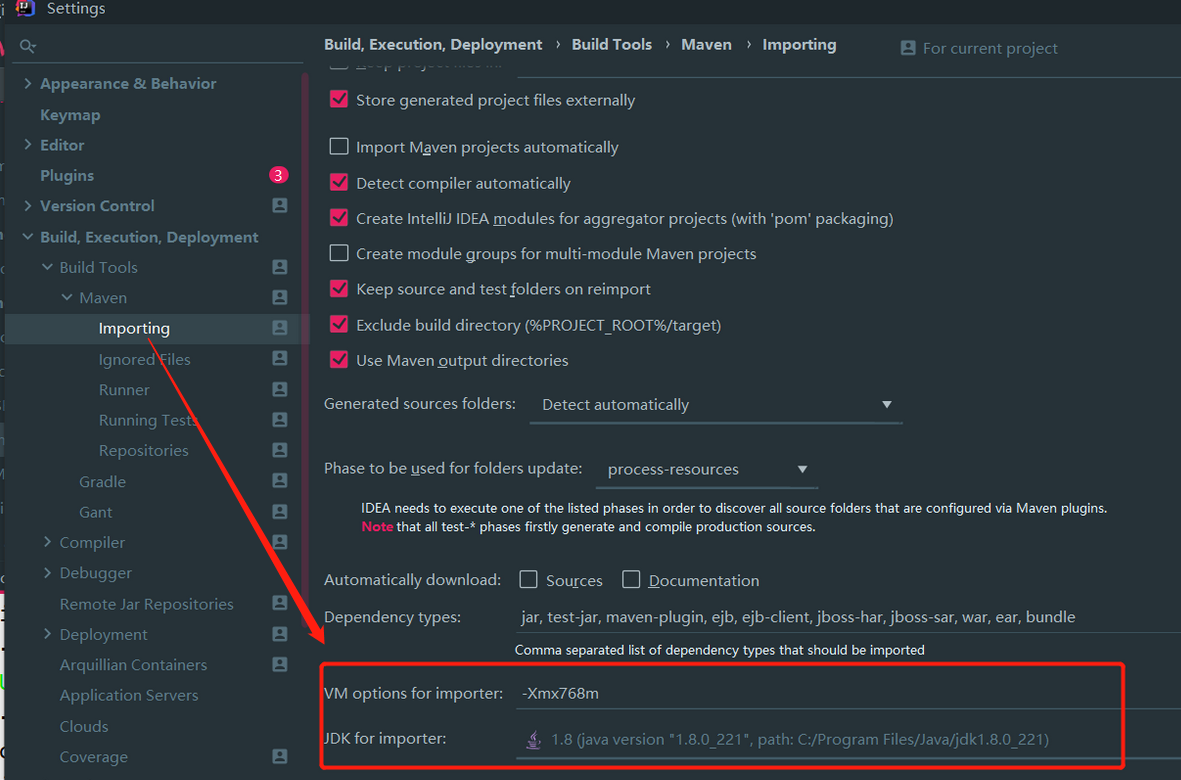Enable Import Maven projects automatically
Image resolution: width=1181 pixels, height=780 pixels.
tap(339, 146)
